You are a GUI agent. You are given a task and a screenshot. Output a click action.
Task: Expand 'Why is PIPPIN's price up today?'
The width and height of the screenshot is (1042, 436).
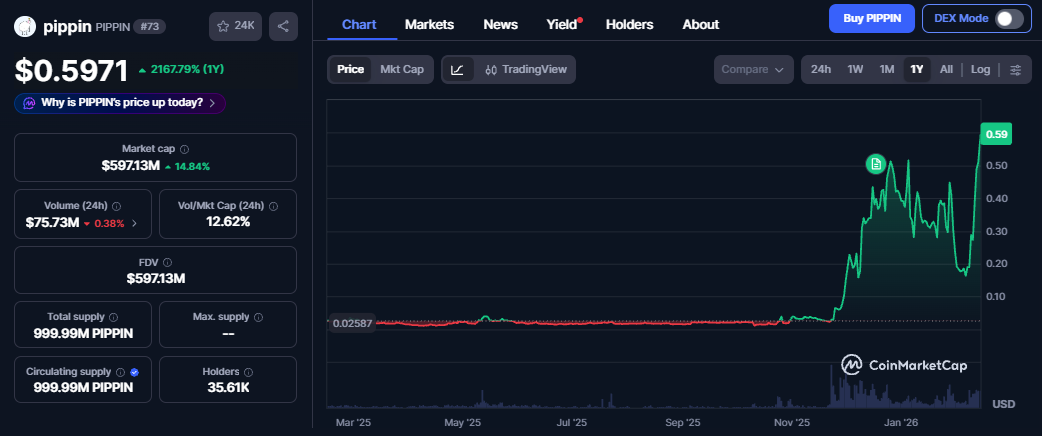point(120,102)
